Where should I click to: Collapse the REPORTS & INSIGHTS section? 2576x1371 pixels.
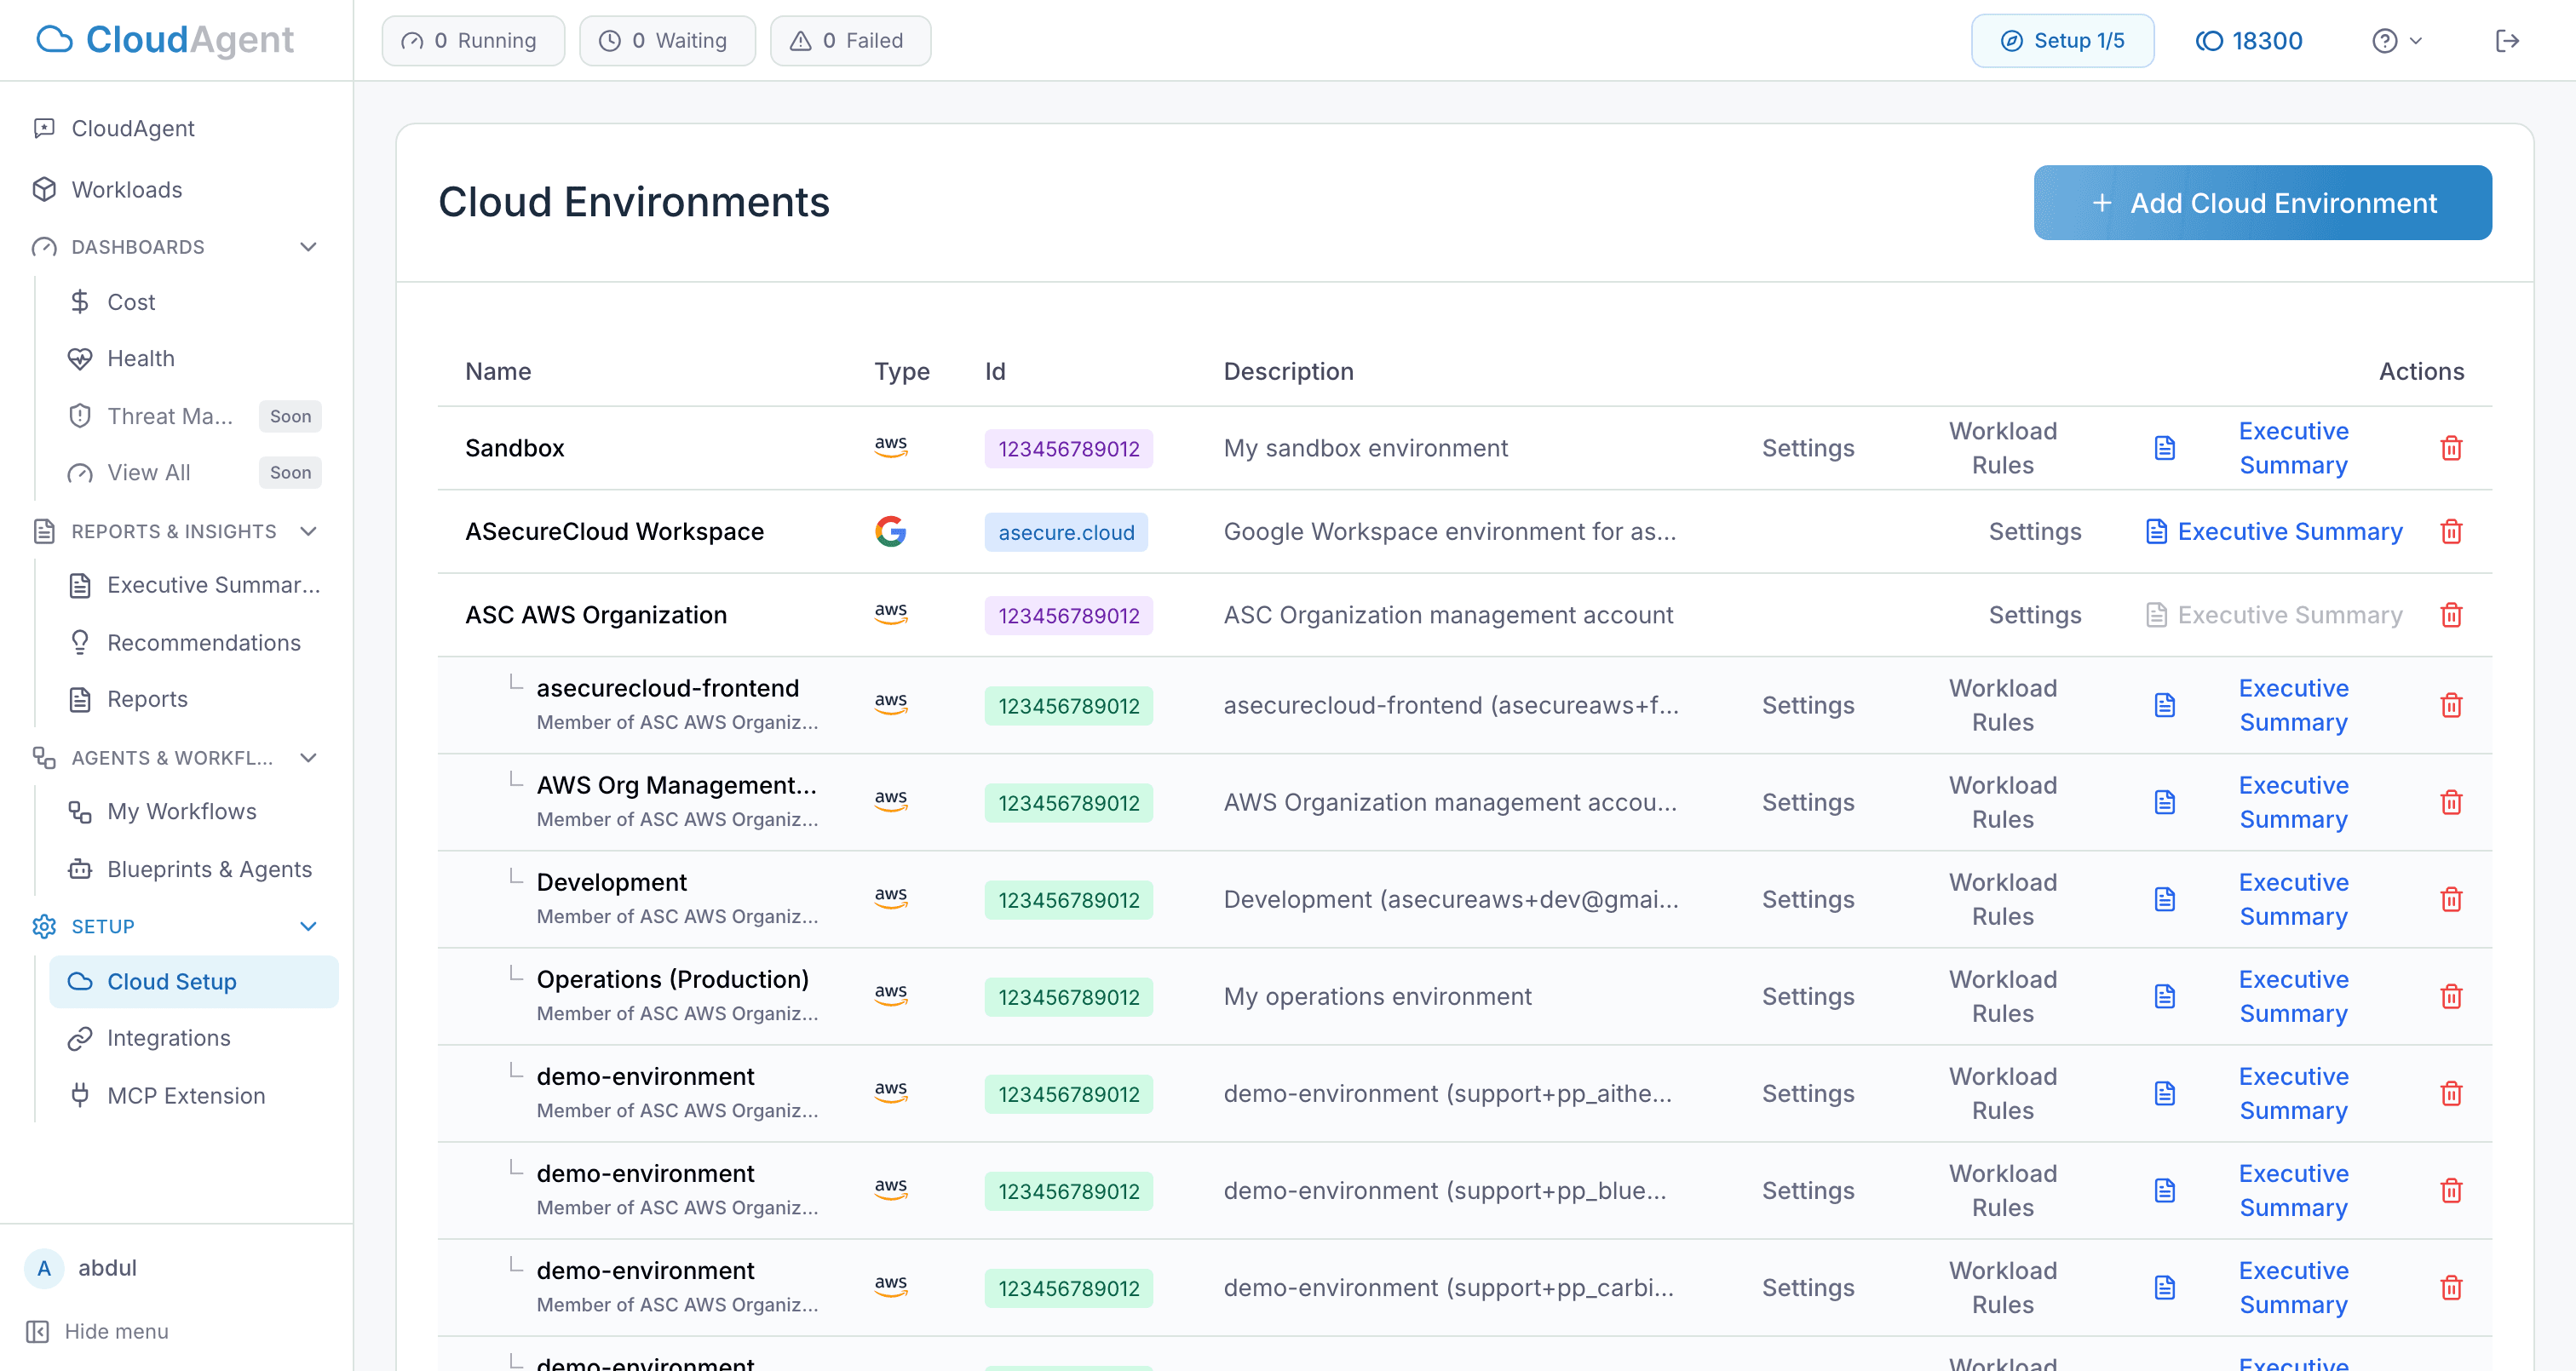(x=308, y=531)
